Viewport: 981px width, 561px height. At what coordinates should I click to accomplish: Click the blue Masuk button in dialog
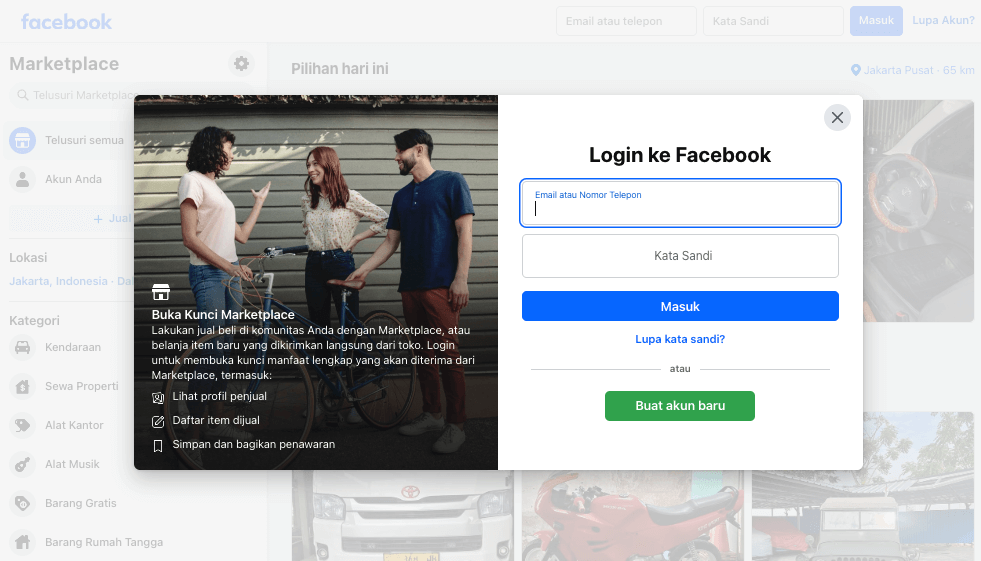(680, 306)
